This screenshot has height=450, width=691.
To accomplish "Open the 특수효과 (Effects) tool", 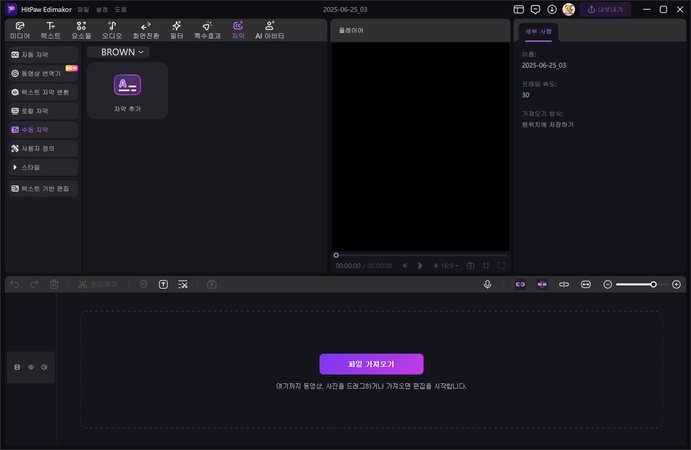I will [206, 30].
